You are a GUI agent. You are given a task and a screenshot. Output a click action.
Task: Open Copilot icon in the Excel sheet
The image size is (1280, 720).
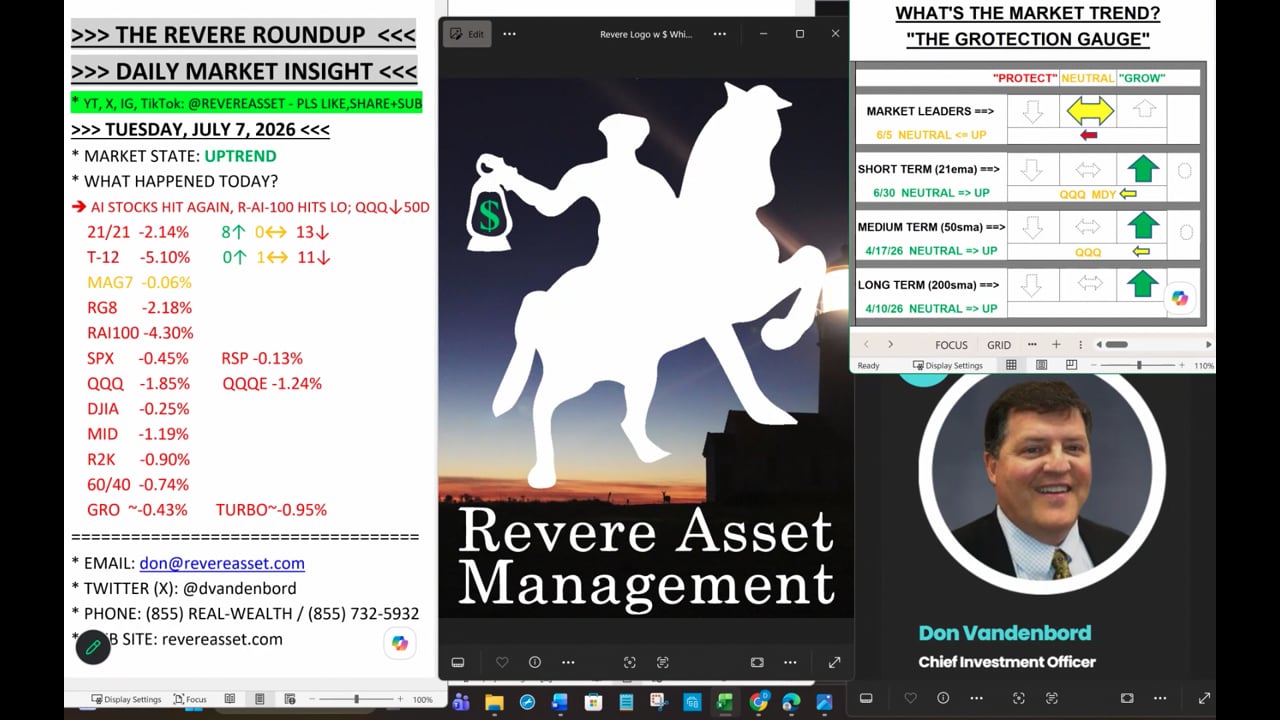[x=1180, y=298]
